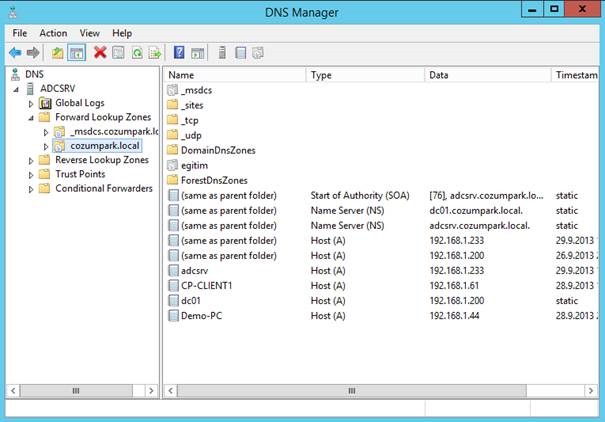The height and width of the screenshot is (422, 605).
Task: Click the Refresh toolbar icon
Action: [137, 52]
